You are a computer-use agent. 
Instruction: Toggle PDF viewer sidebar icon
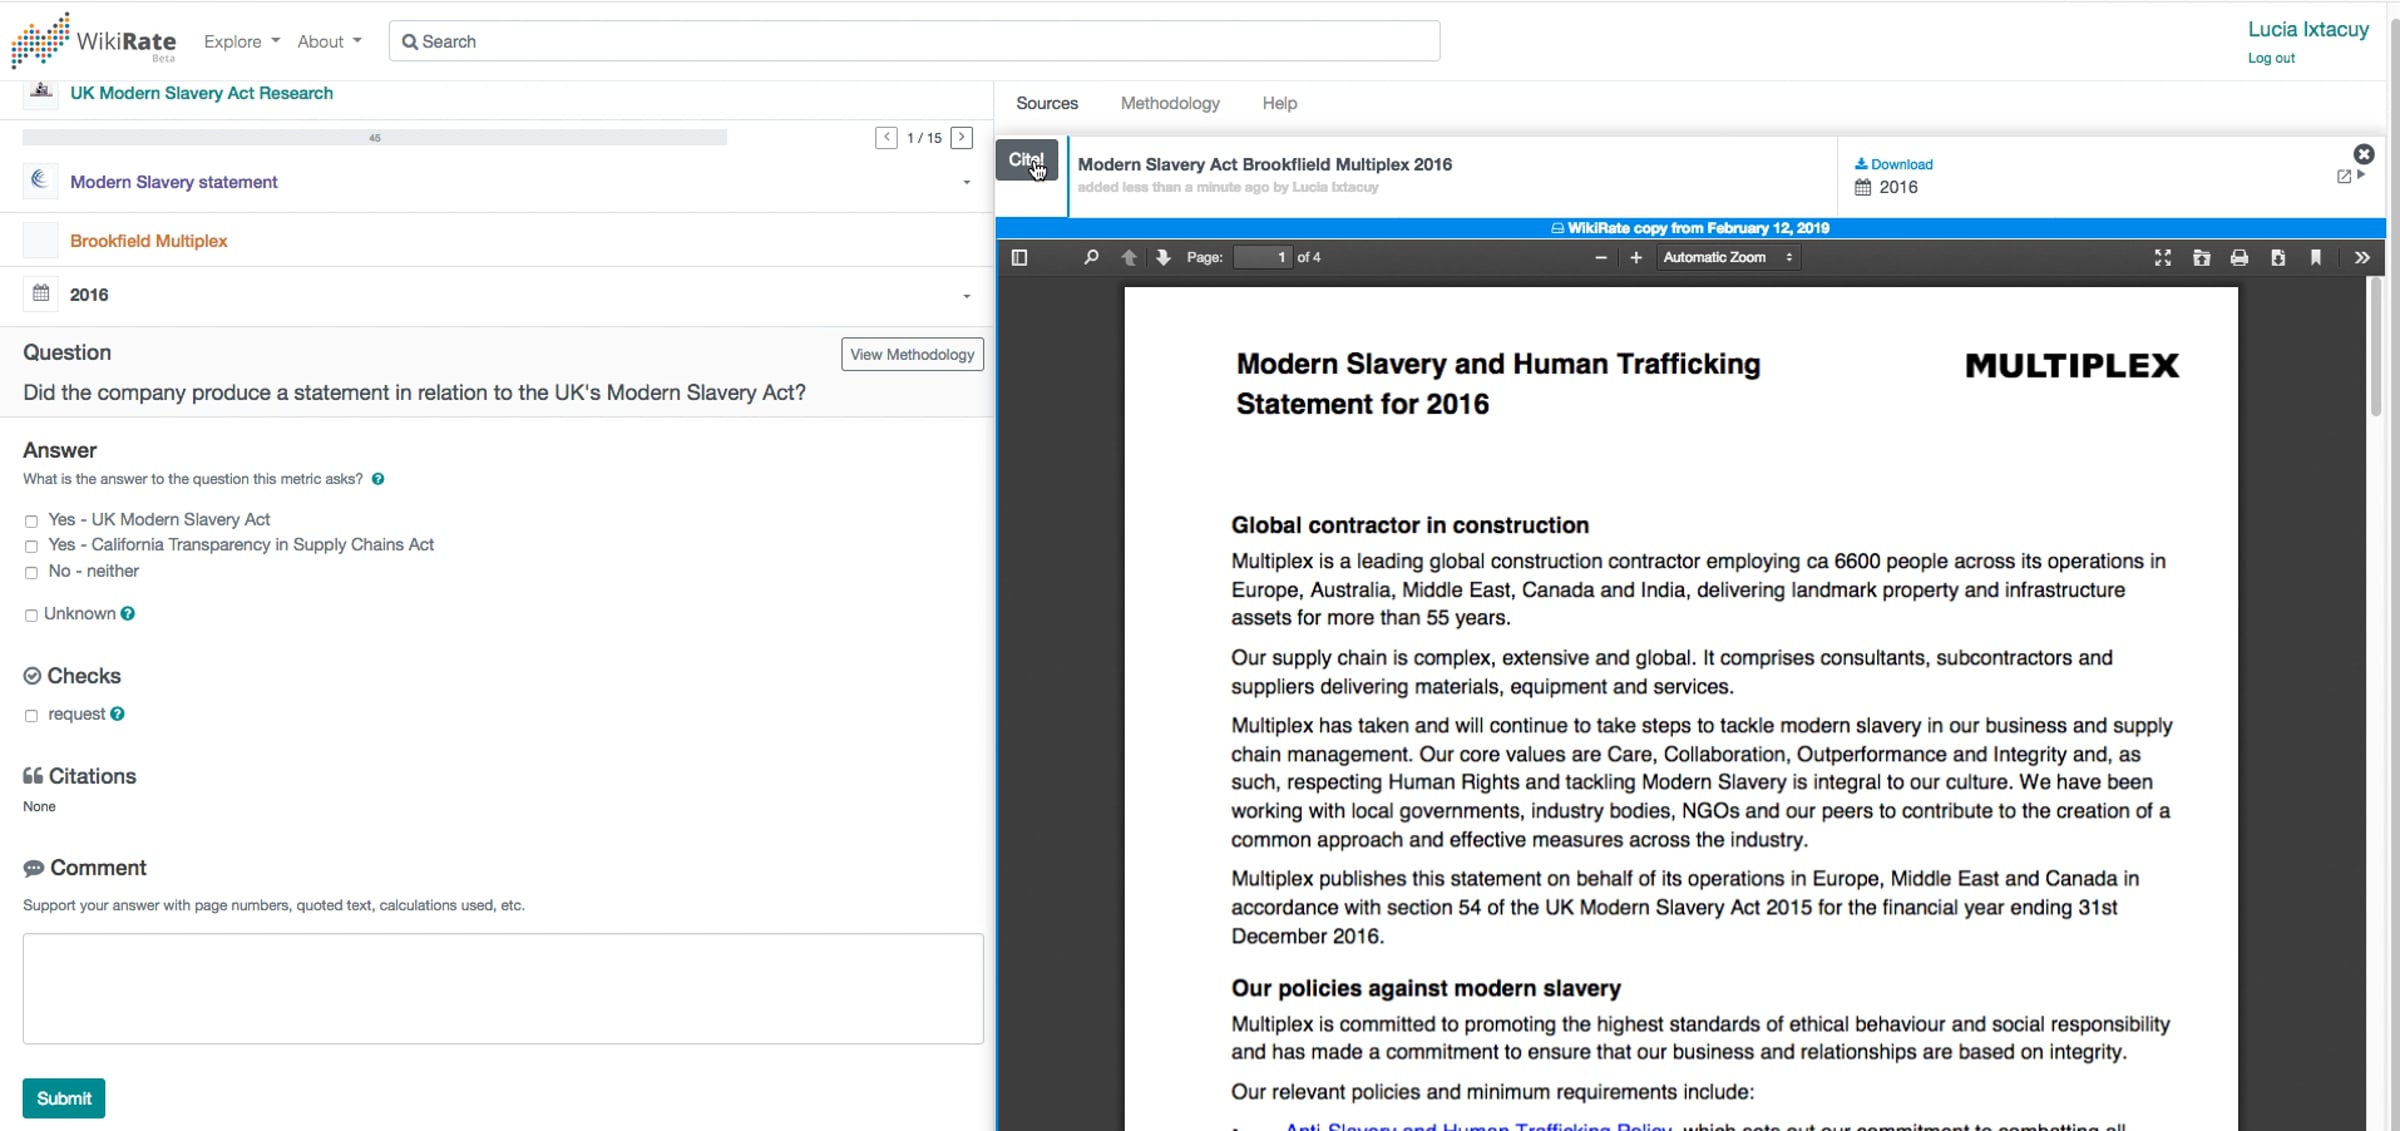(1019, 257)
